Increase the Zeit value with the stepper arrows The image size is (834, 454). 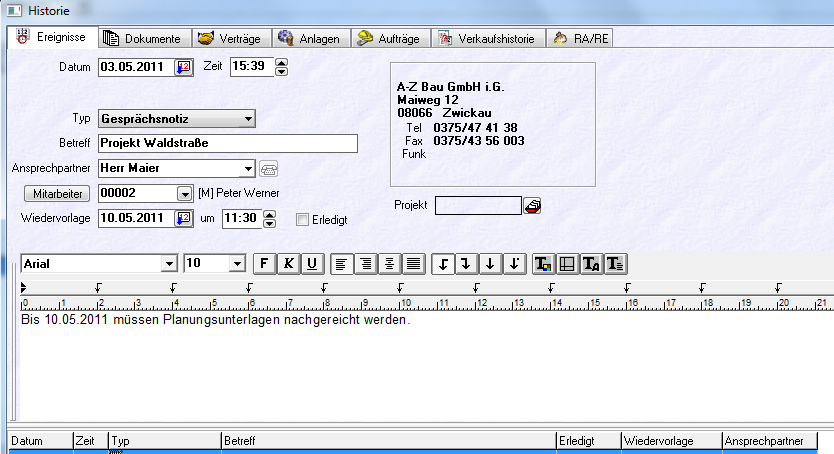280,63
